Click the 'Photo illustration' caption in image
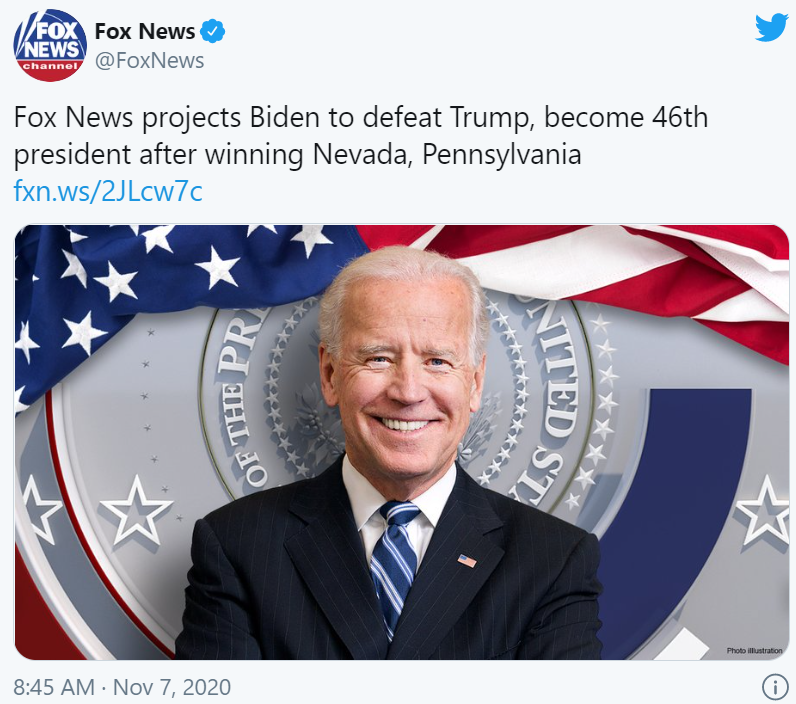Screen dimensions: 796x704 (754, 650)
